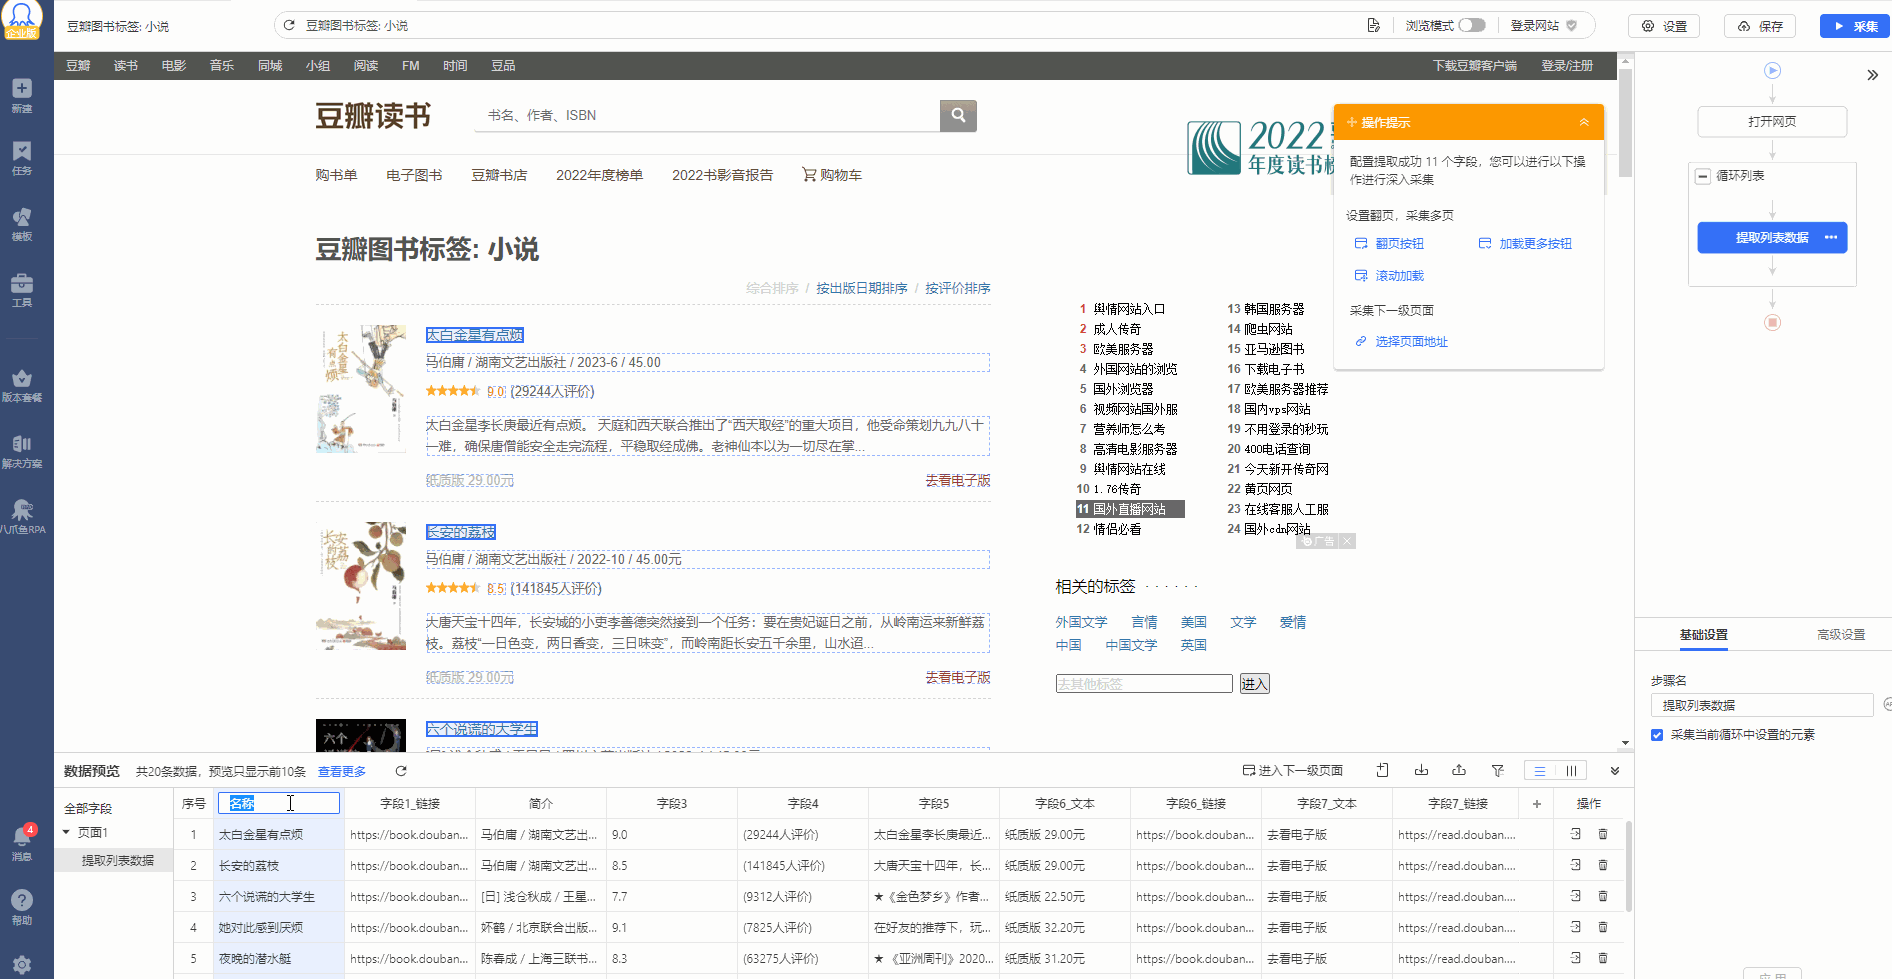This screenshot has height=979, width=1892.
Task: Delete row 六个说谎的大学生 with its trash icon
Action: pyautogui.click(x=1603, y=896)
